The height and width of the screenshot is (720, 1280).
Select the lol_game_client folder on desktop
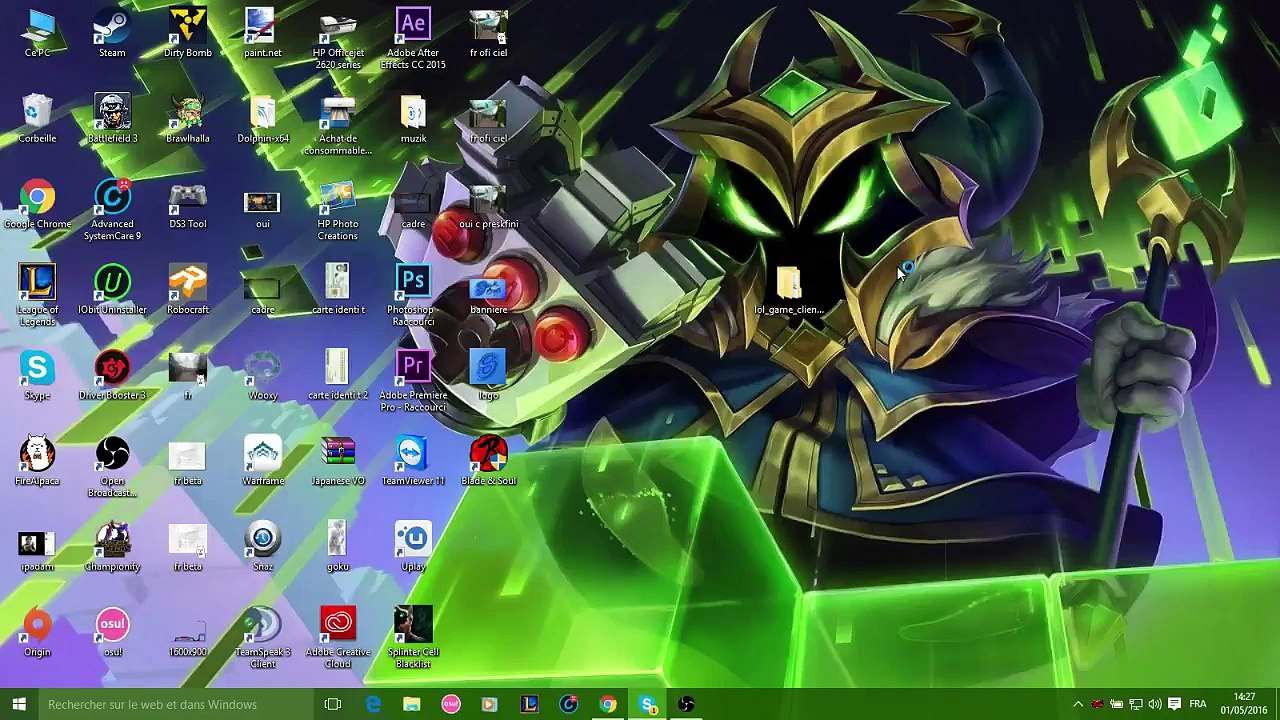coord(789,290)
